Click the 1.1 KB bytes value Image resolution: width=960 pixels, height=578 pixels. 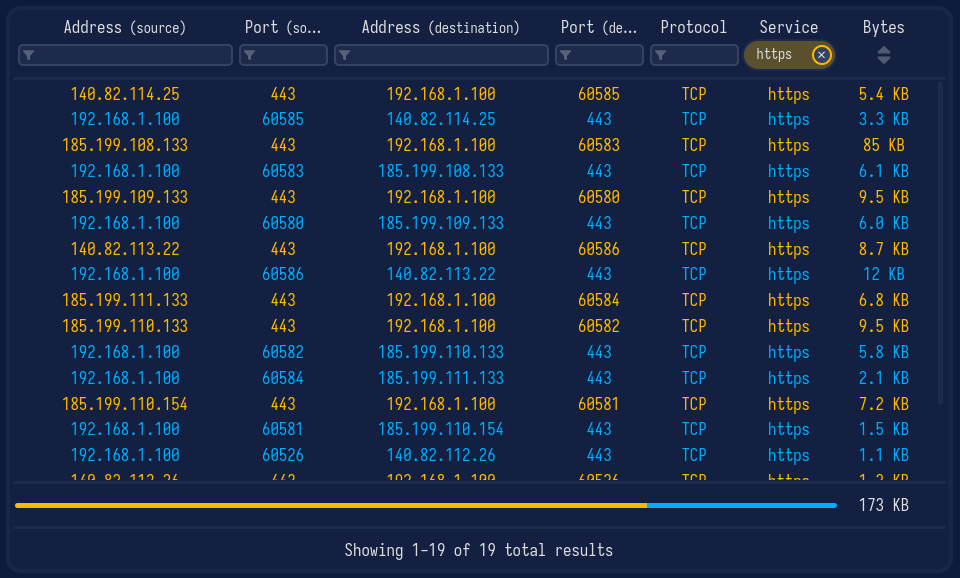tap(883, 456)
